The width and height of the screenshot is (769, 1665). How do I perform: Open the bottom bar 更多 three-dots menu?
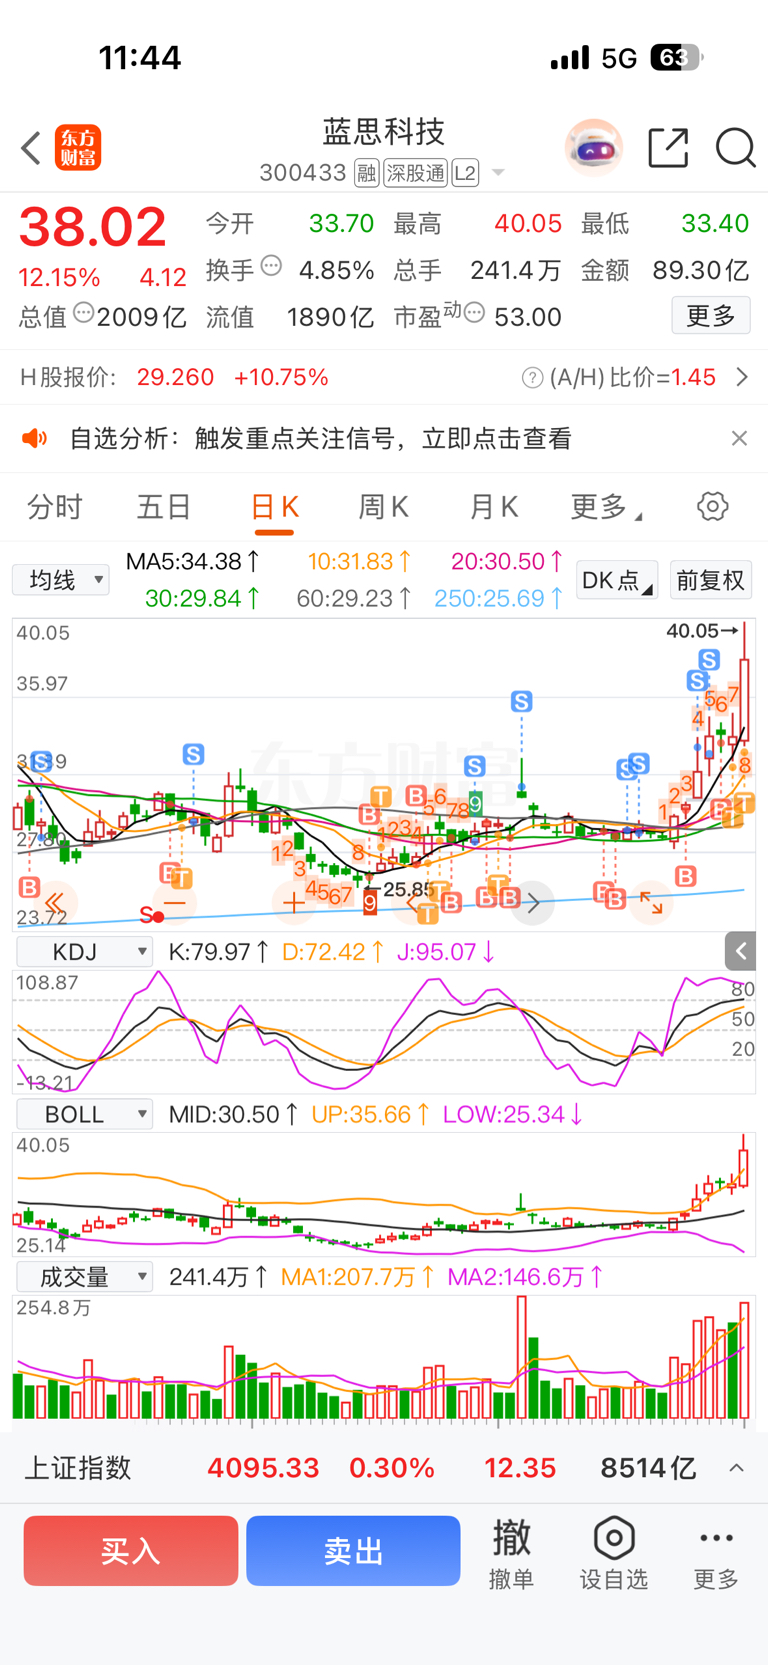tap(716, 1553)
